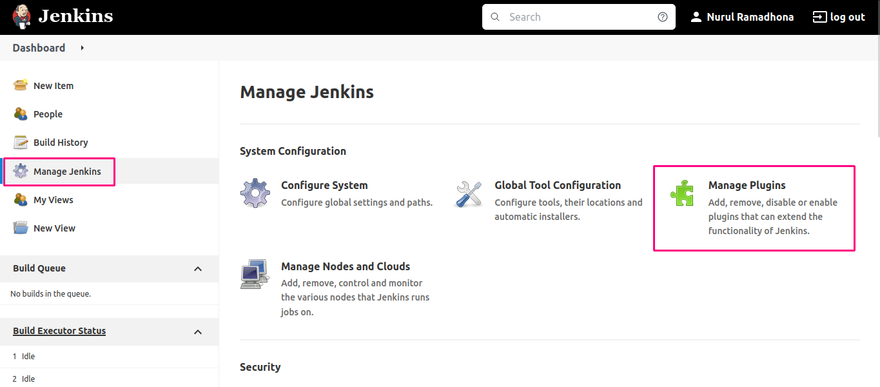Screen dimensions: 880x387
Task: Click the People icon in sidebar
Action: point(21,114)
